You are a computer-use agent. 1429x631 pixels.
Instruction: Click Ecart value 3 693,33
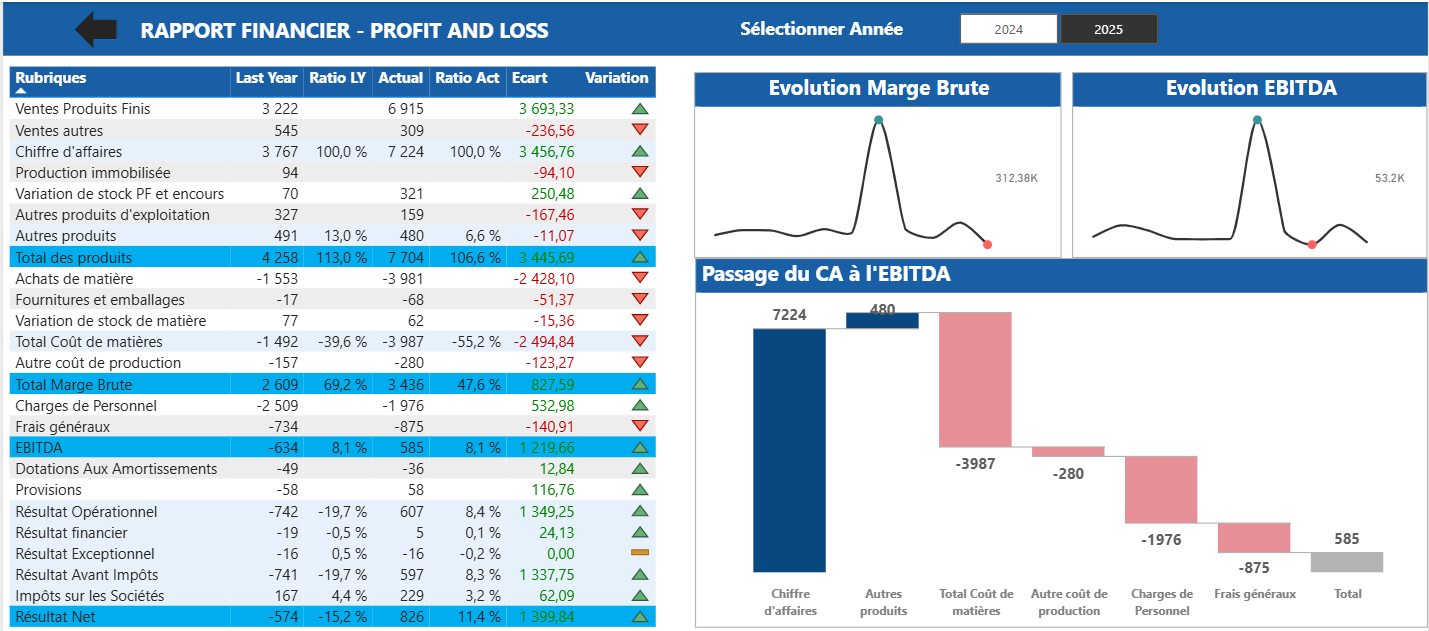547,108
